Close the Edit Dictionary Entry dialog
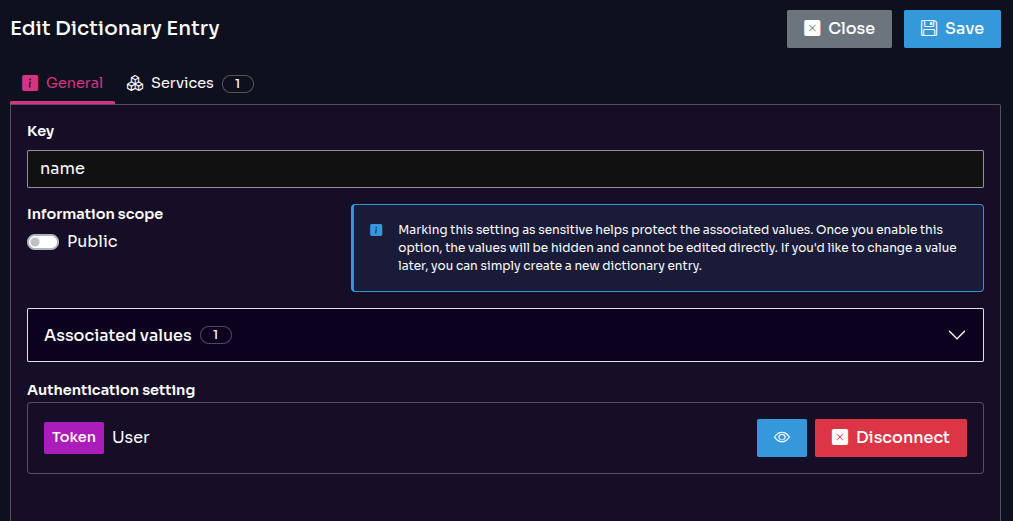This screenshot has width=1013, height=521. [x=838, y=29]
